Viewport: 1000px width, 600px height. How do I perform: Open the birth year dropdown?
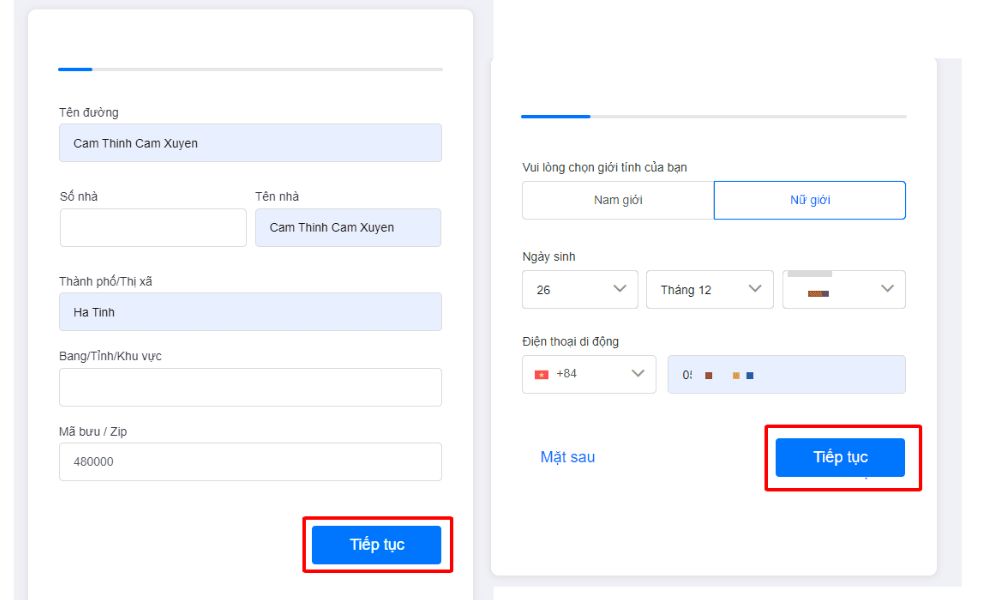point(844,290)
